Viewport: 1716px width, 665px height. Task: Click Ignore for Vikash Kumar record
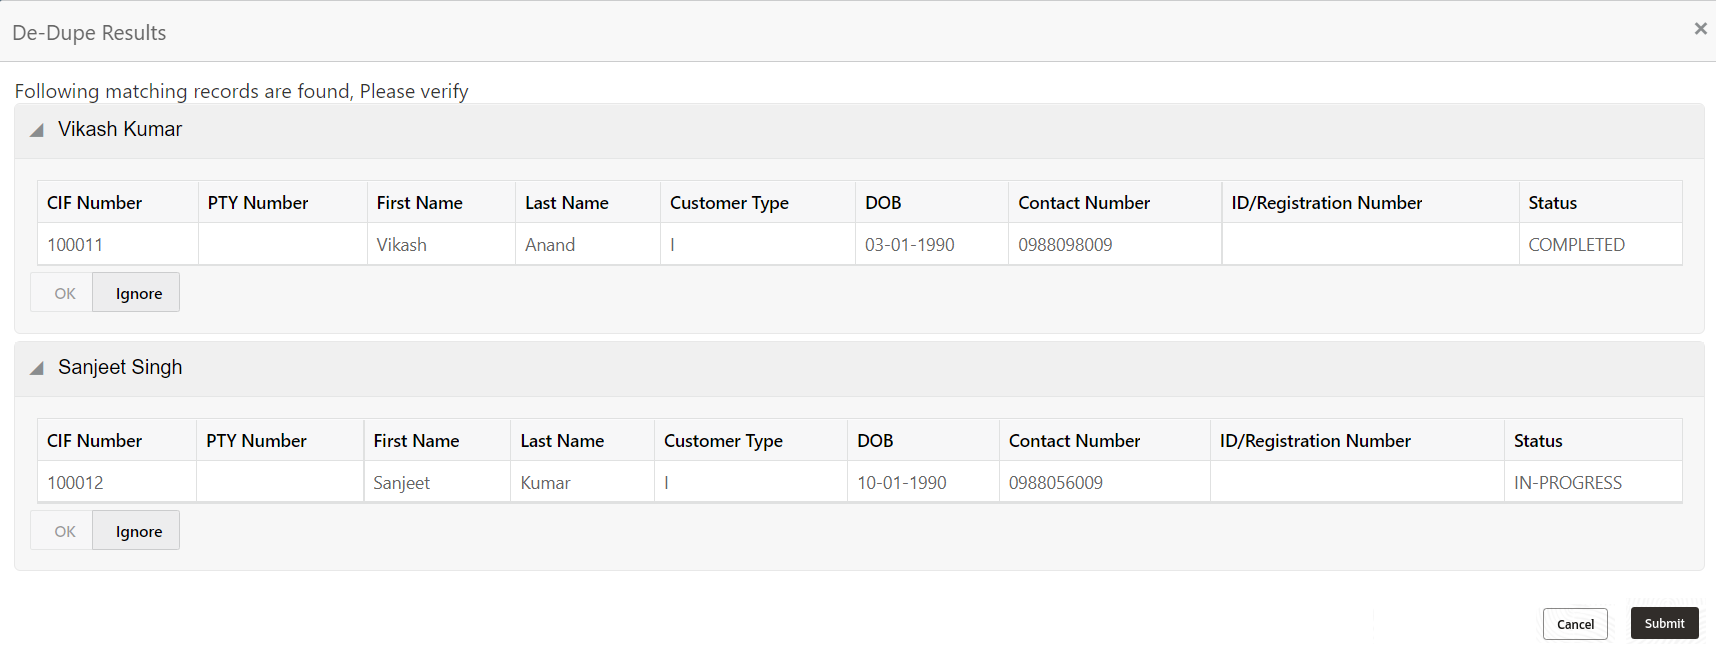pyautogui.click(x=137, y=293)
